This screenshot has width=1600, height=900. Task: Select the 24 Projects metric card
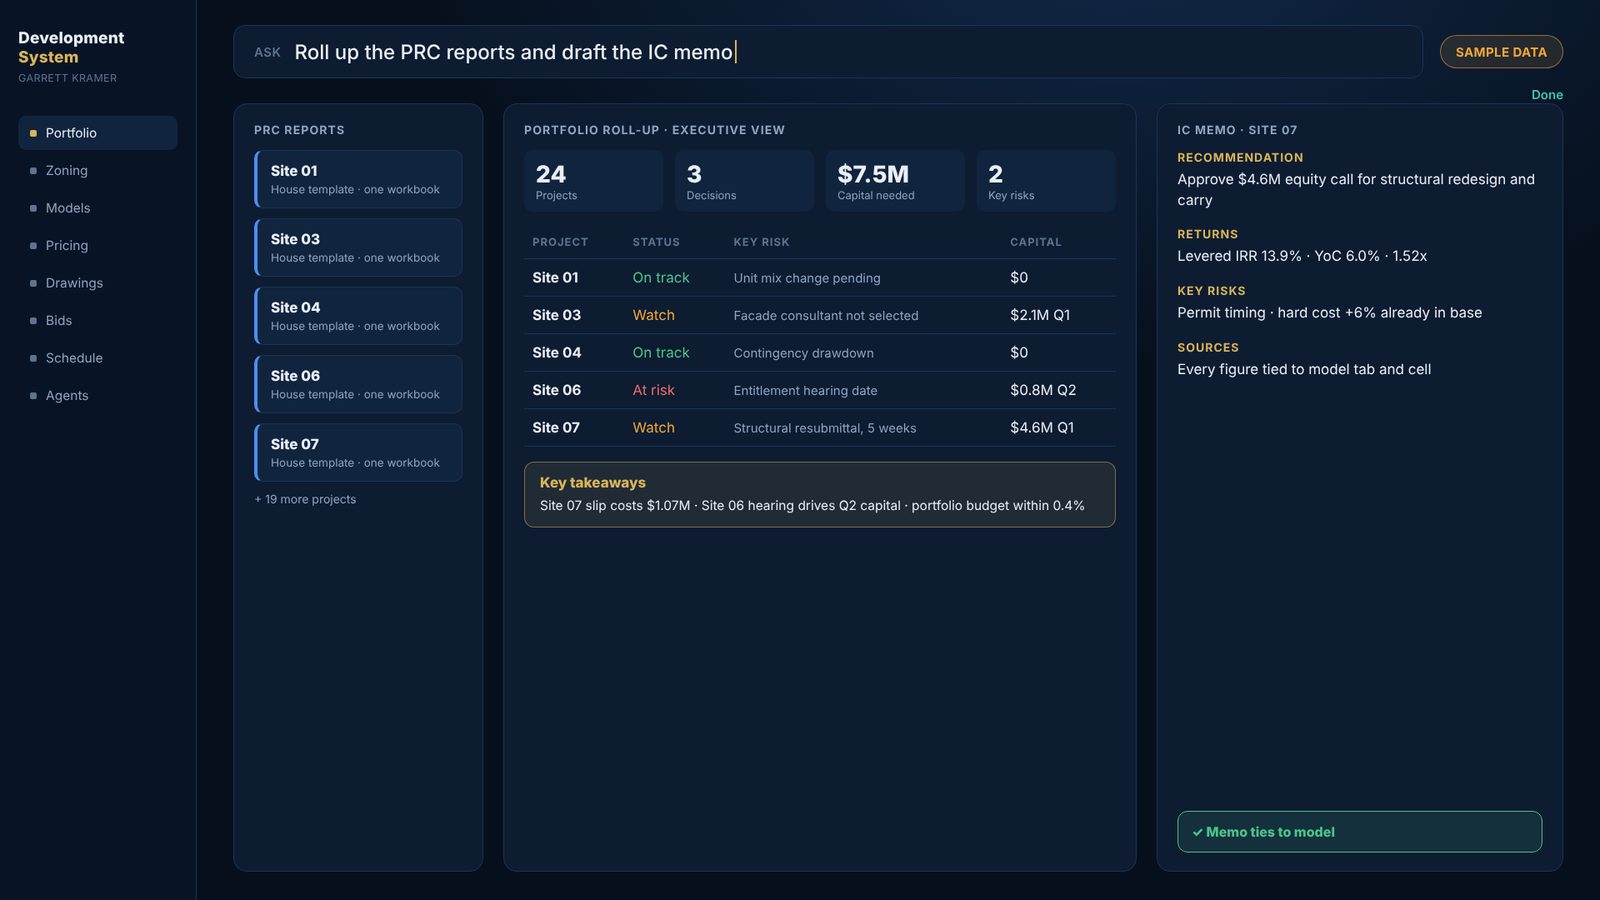[593, 181]
